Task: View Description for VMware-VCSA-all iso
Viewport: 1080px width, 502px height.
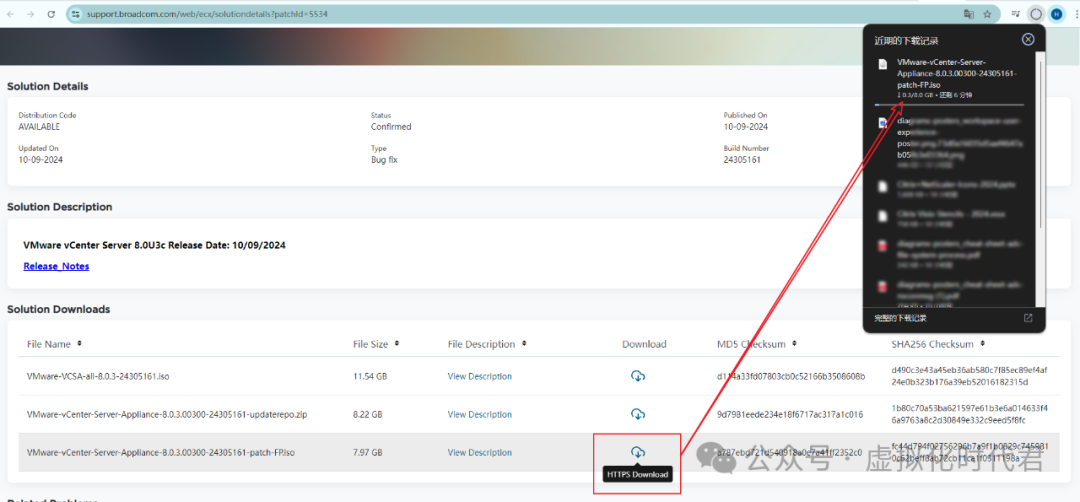Action: click(479, 377)
